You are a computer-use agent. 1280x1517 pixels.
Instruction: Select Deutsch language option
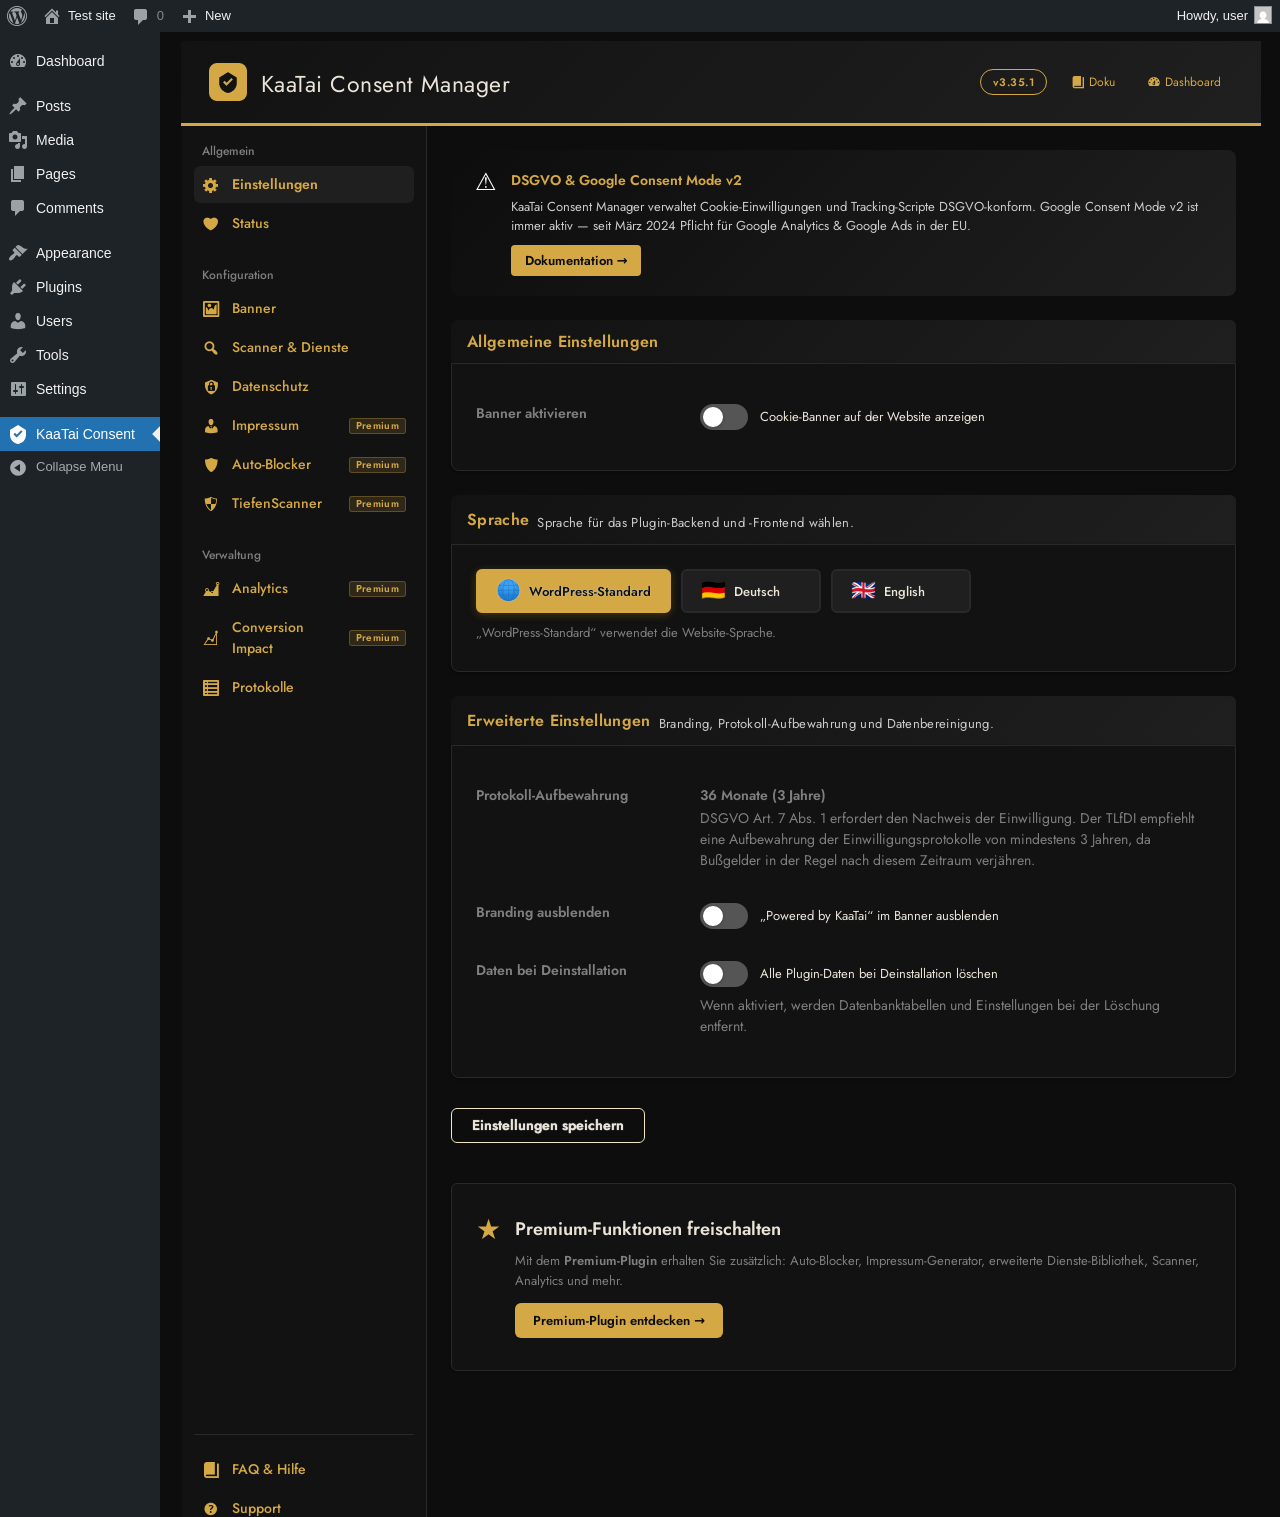751,591
